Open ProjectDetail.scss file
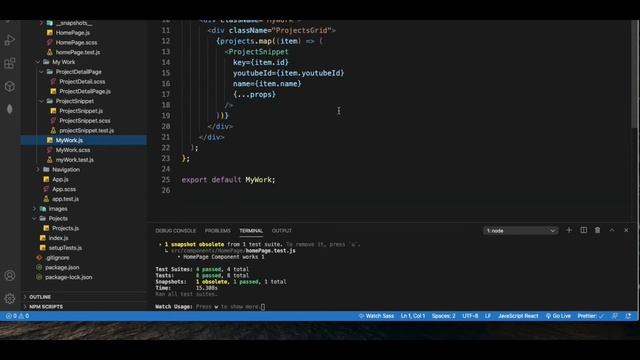Image resolution: width=640 pixels, height=360 pixels. pos(82,82)
